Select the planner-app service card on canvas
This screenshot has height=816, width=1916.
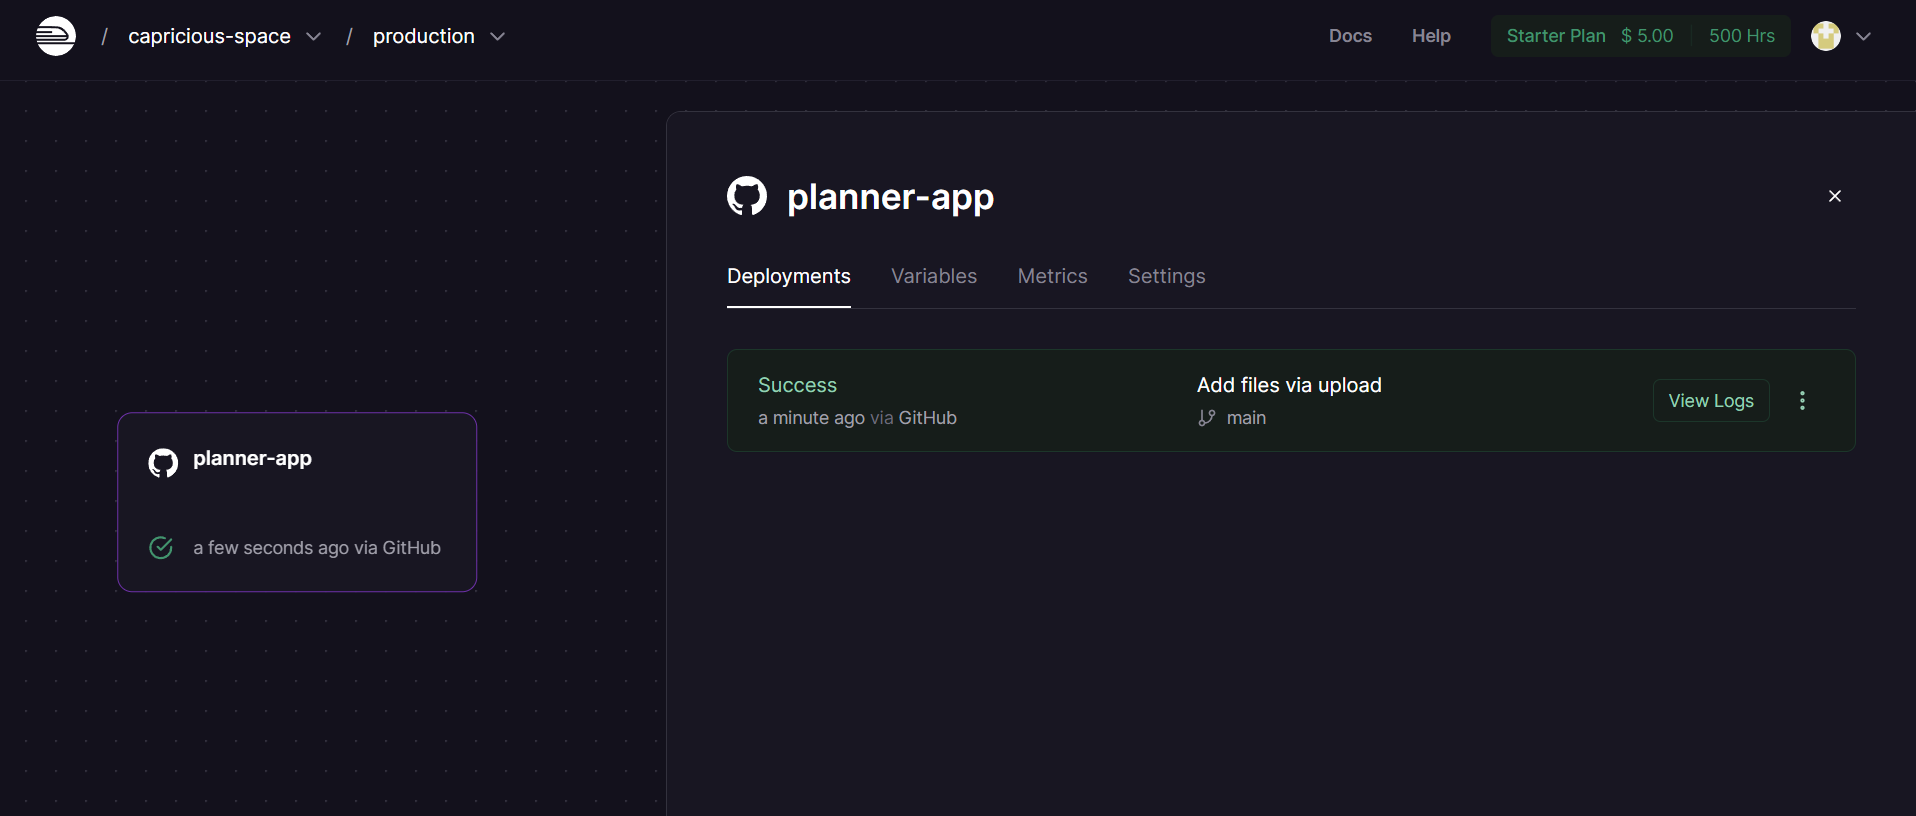tap(297, 502)
